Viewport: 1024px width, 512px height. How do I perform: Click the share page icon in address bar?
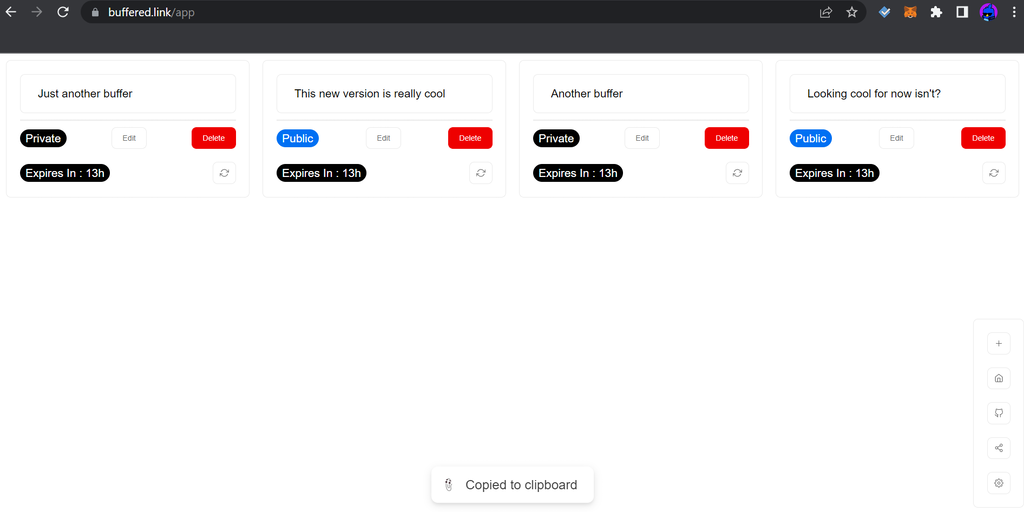[x=826, y=12]
